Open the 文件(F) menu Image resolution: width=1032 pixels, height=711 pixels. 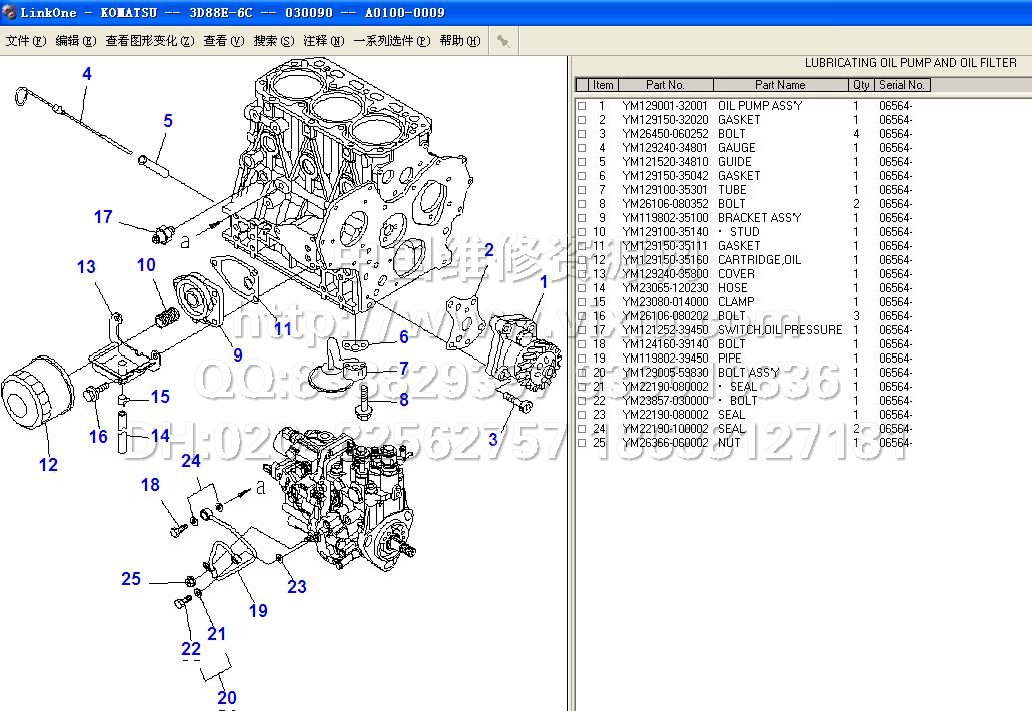click(26, 41)
